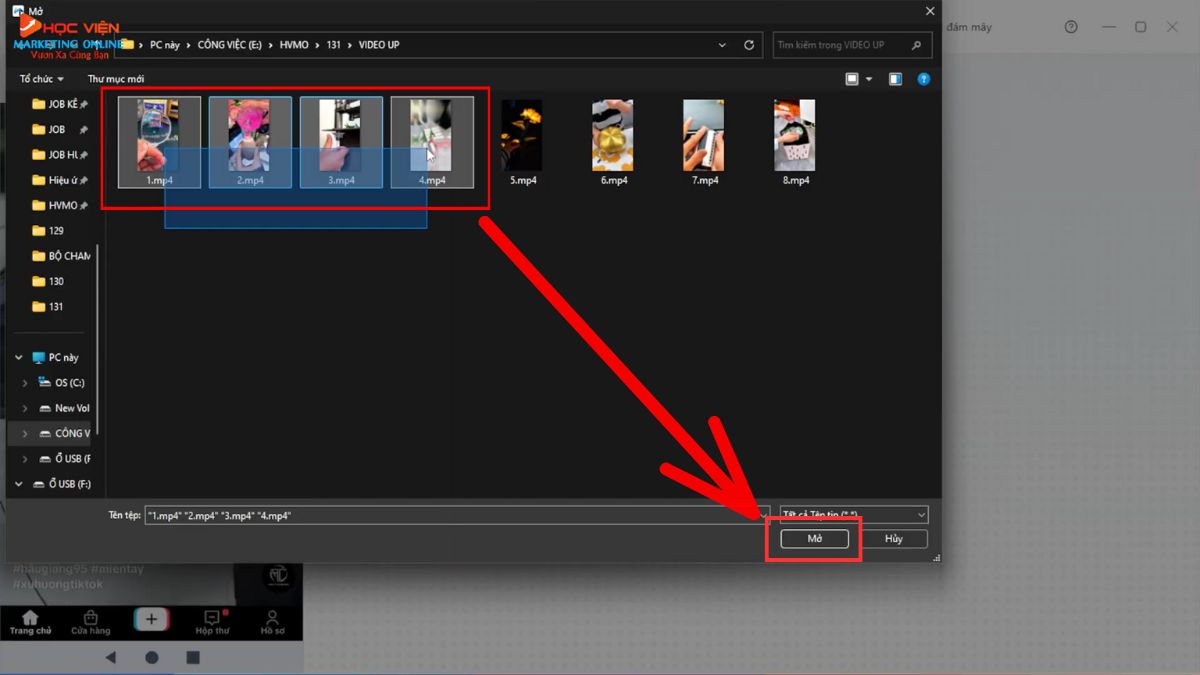The width and height of the screenshot is (1200, 675).
Task: Select the 6.mp4 video thumbnail
Action: [613, 142]
